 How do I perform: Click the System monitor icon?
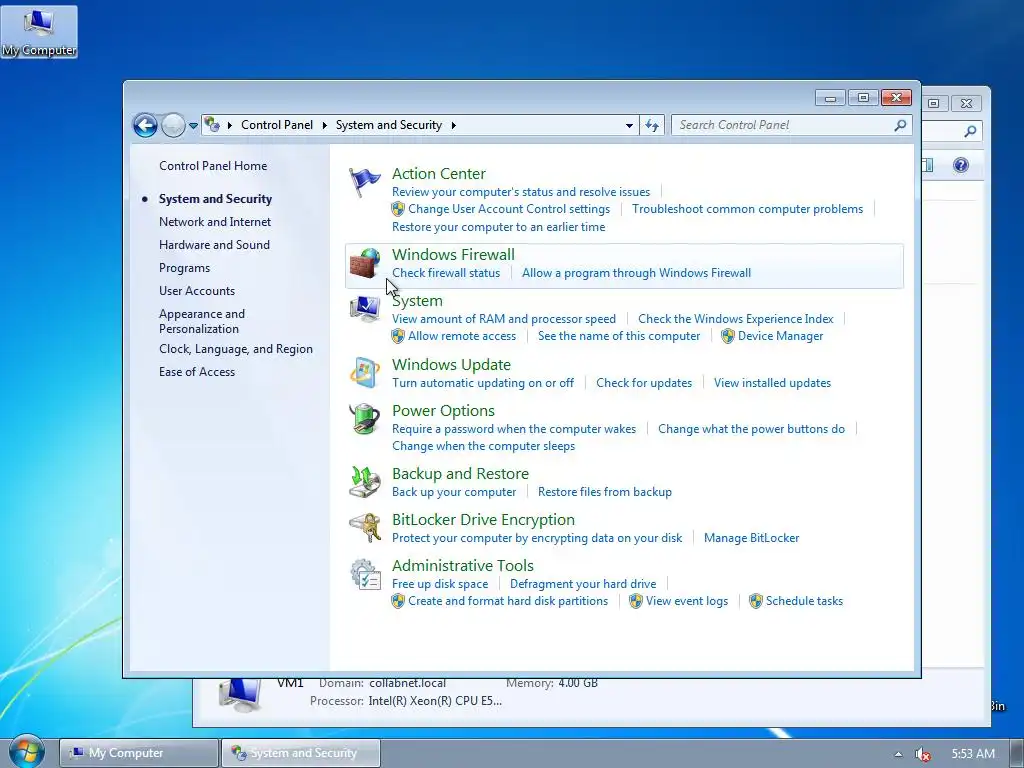(x=364, y=310)
